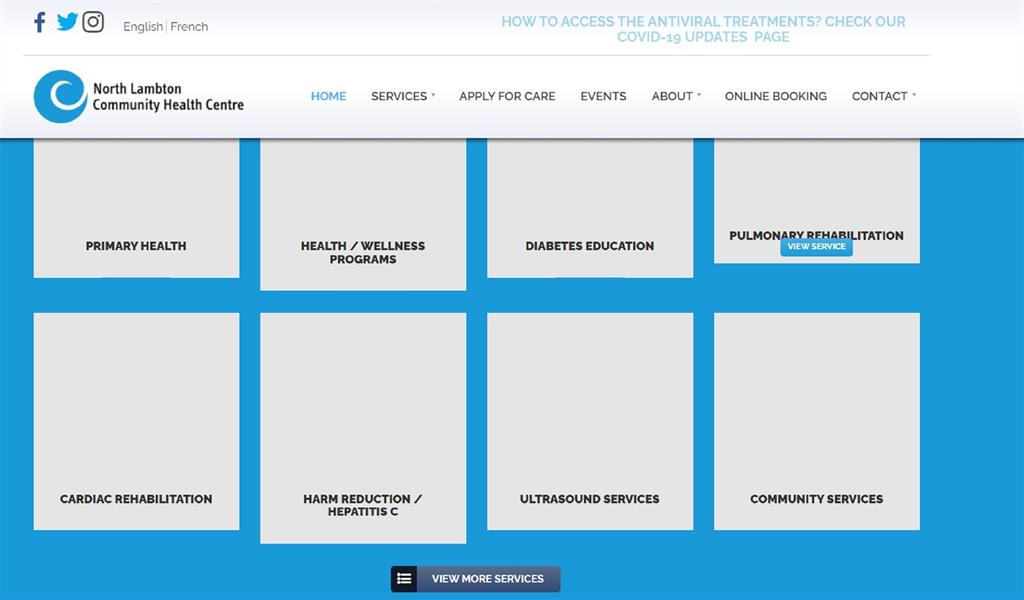
Task: Open the Online Booking page
Action: (x=776, y=96)
